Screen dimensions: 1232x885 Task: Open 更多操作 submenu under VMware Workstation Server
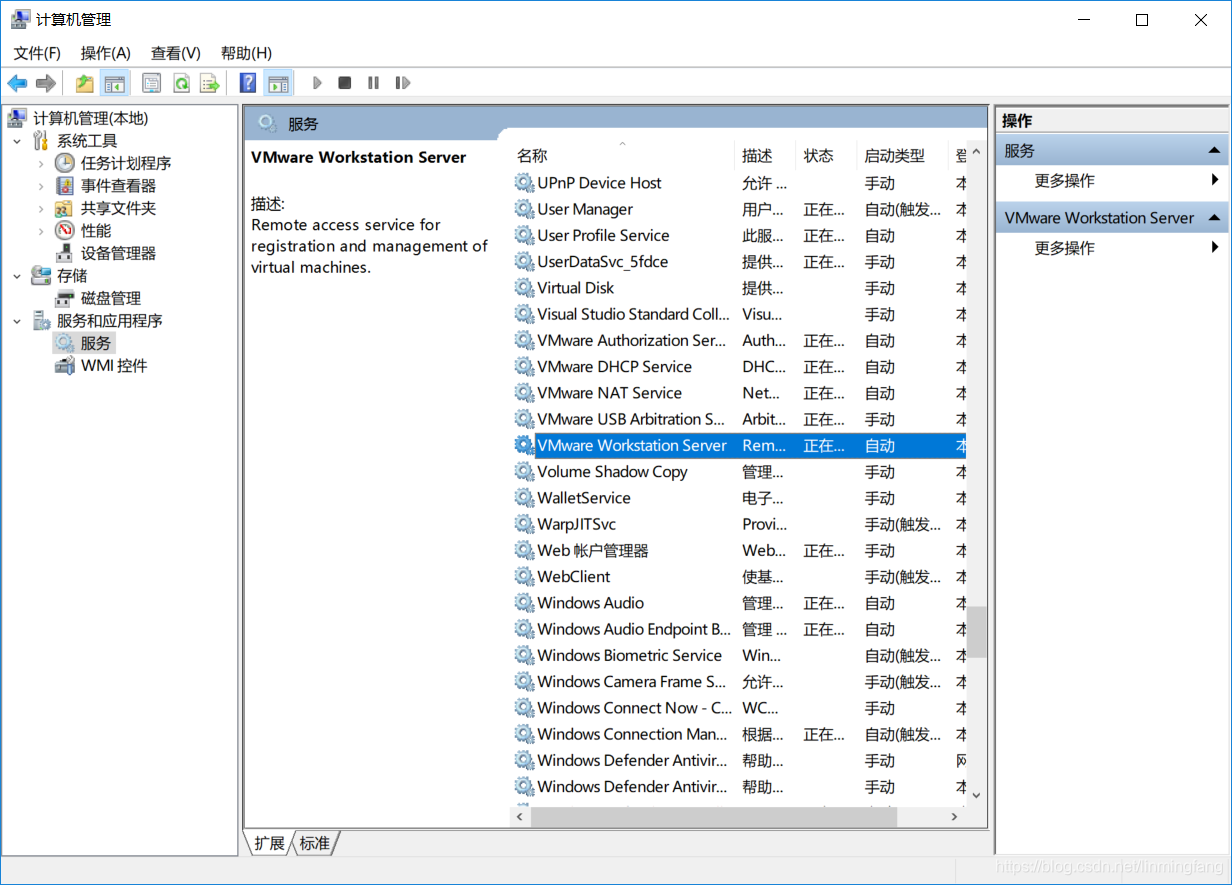[1111, 248]
